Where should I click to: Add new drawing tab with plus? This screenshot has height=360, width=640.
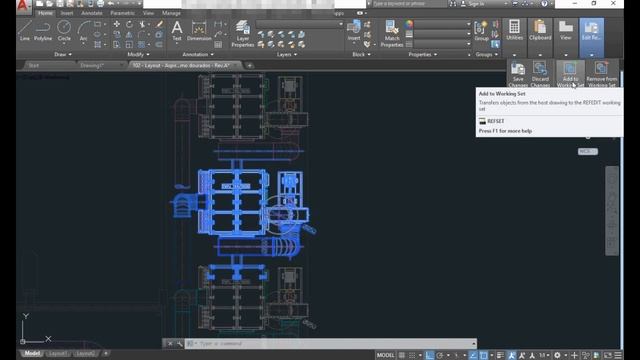click(249, 65)
